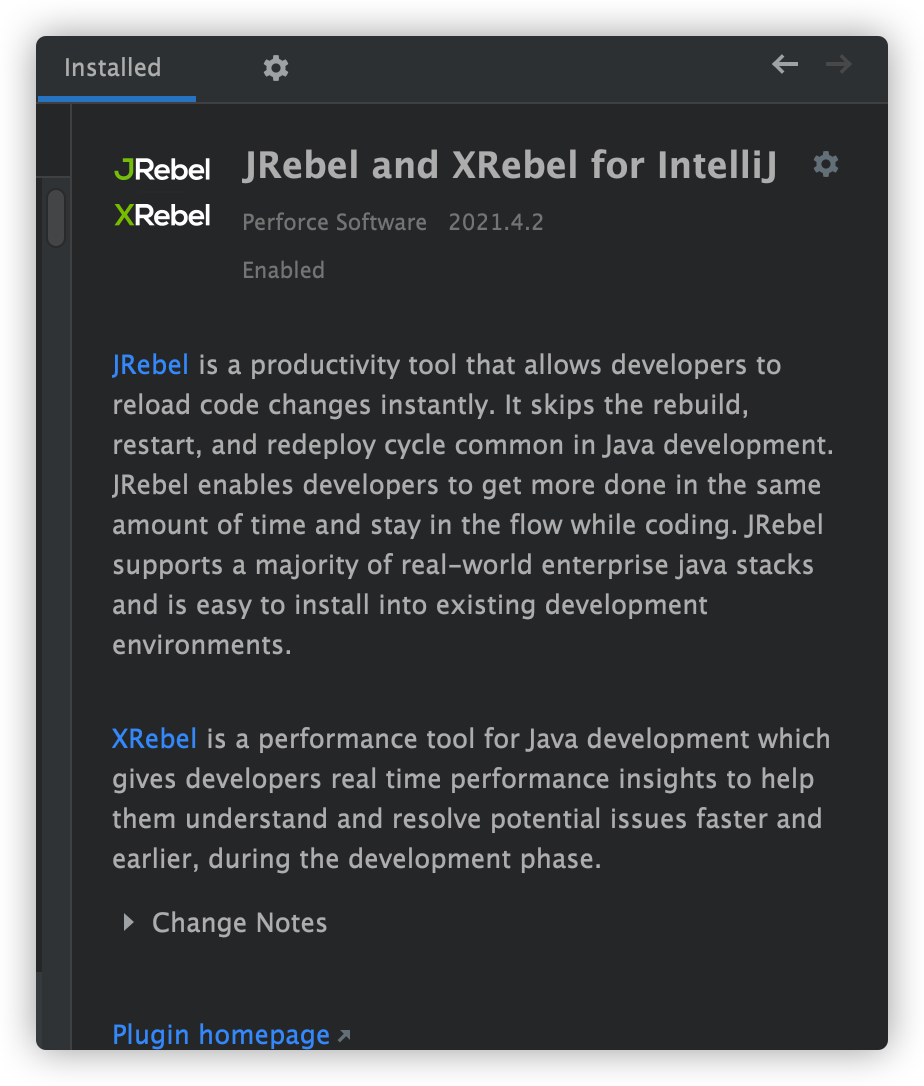Click the JRebel and XRebel for IntelliJ heading

click(x=509, y=167)
